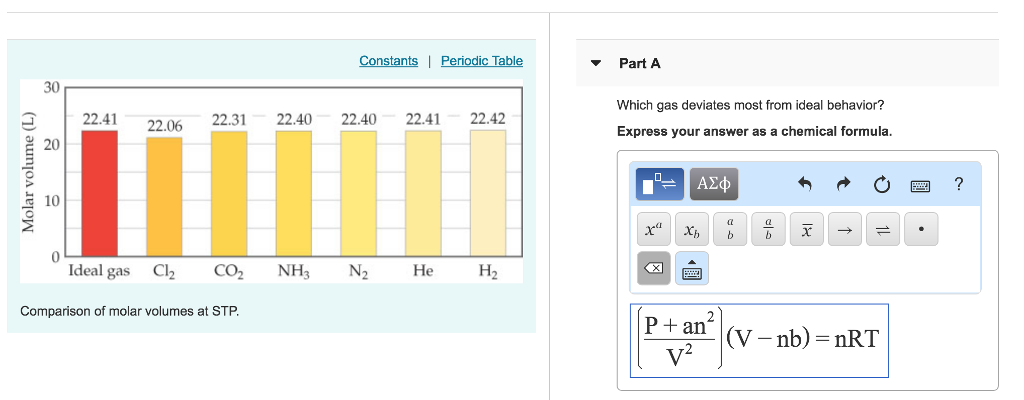This screenshot has height=400, width=1024.
Task: Open help via the question mark
Action: point(958,184)
